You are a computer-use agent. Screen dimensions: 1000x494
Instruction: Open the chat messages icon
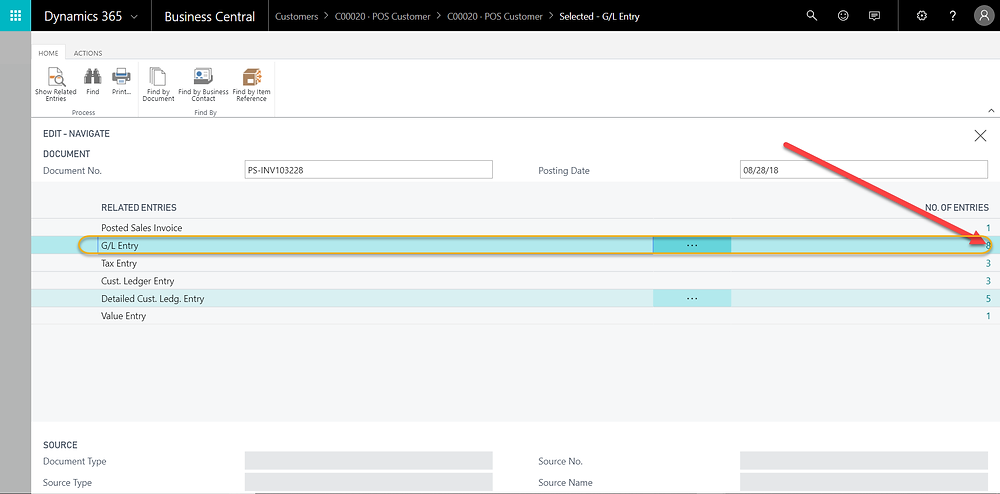pos(874,16)
